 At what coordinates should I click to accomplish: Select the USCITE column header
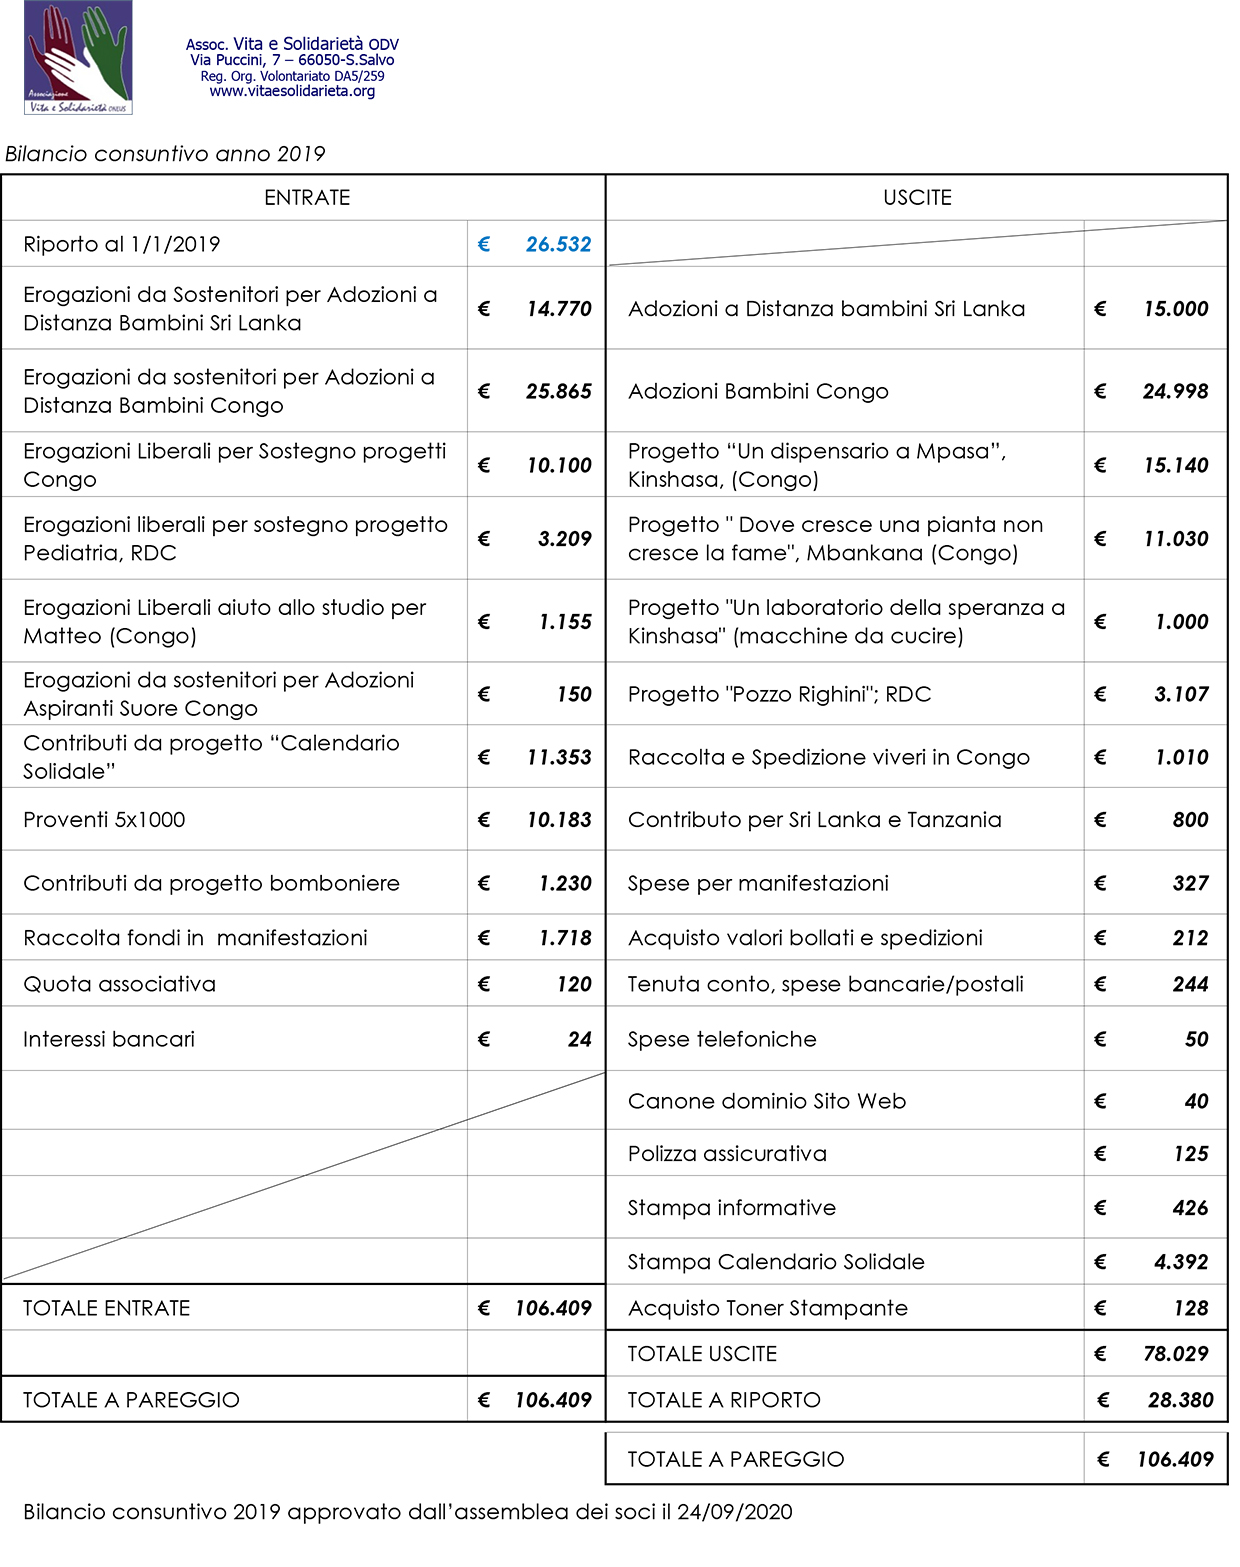pos(917,198)
